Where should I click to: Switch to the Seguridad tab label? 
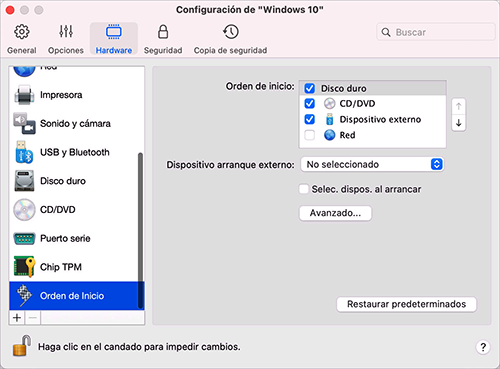pos(163,50)
